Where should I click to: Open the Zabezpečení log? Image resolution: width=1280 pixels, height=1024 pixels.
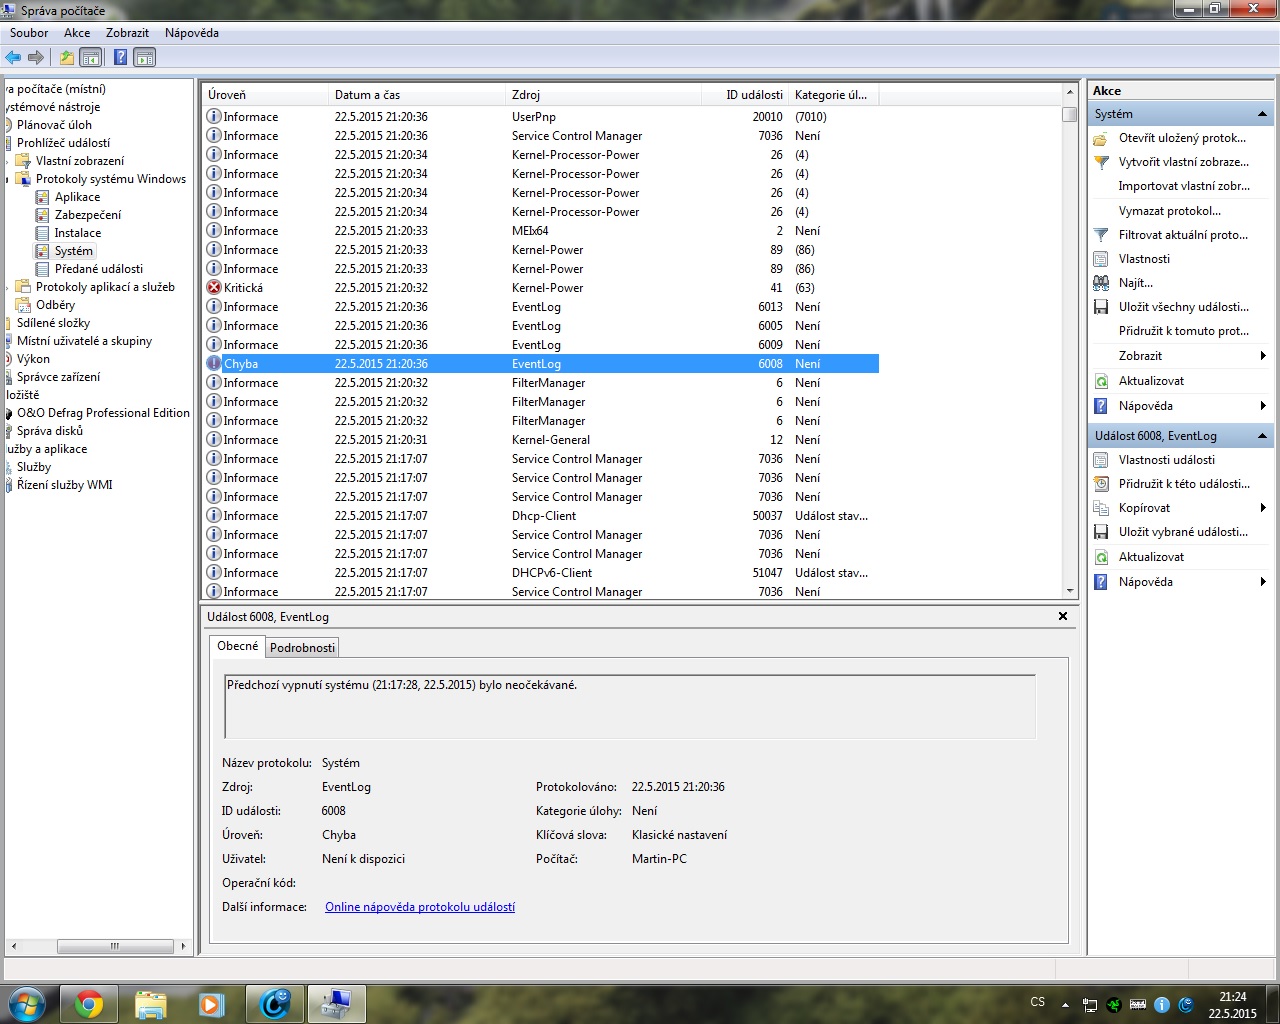click(x=88, y=215)
